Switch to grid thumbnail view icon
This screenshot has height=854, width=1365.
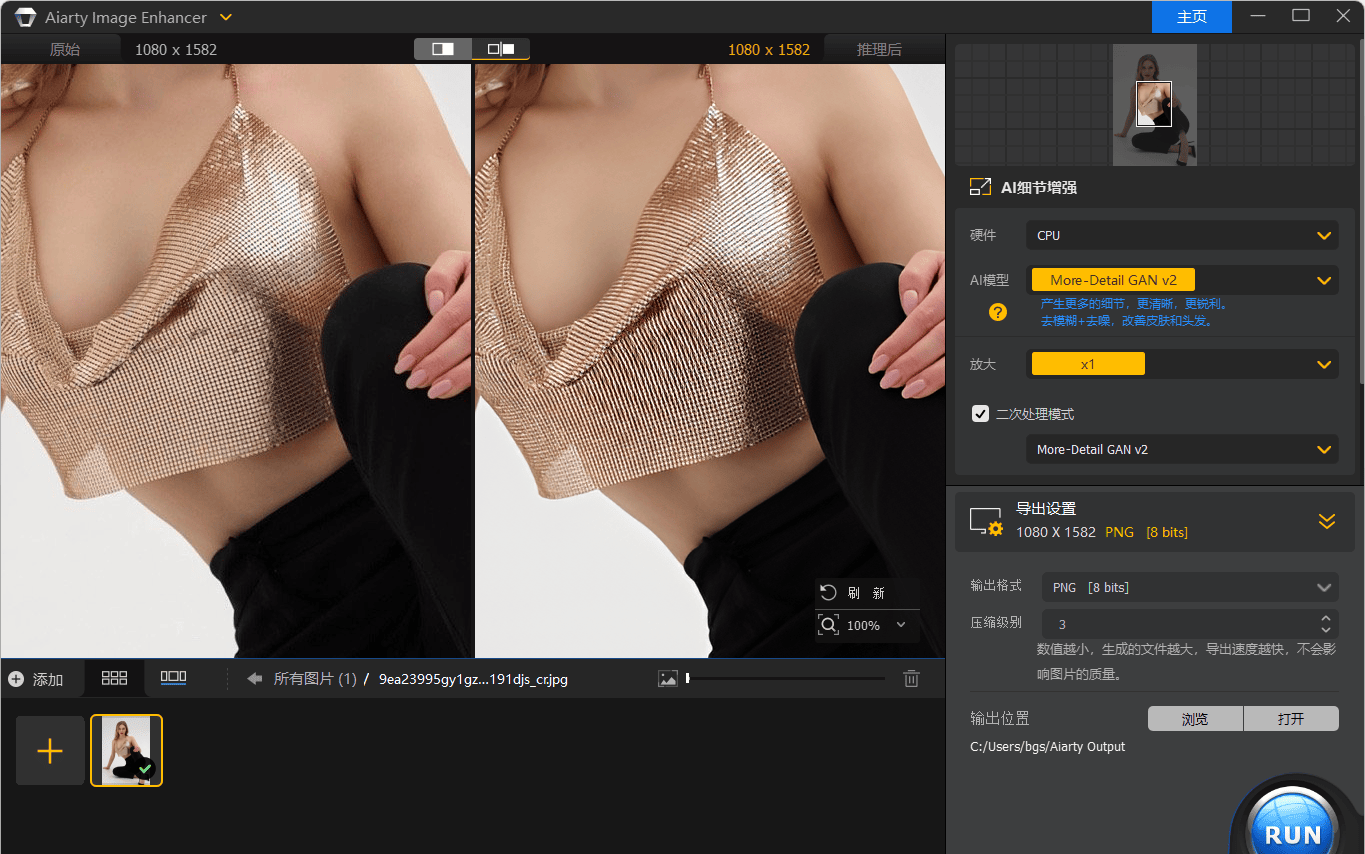pos(115,678)
